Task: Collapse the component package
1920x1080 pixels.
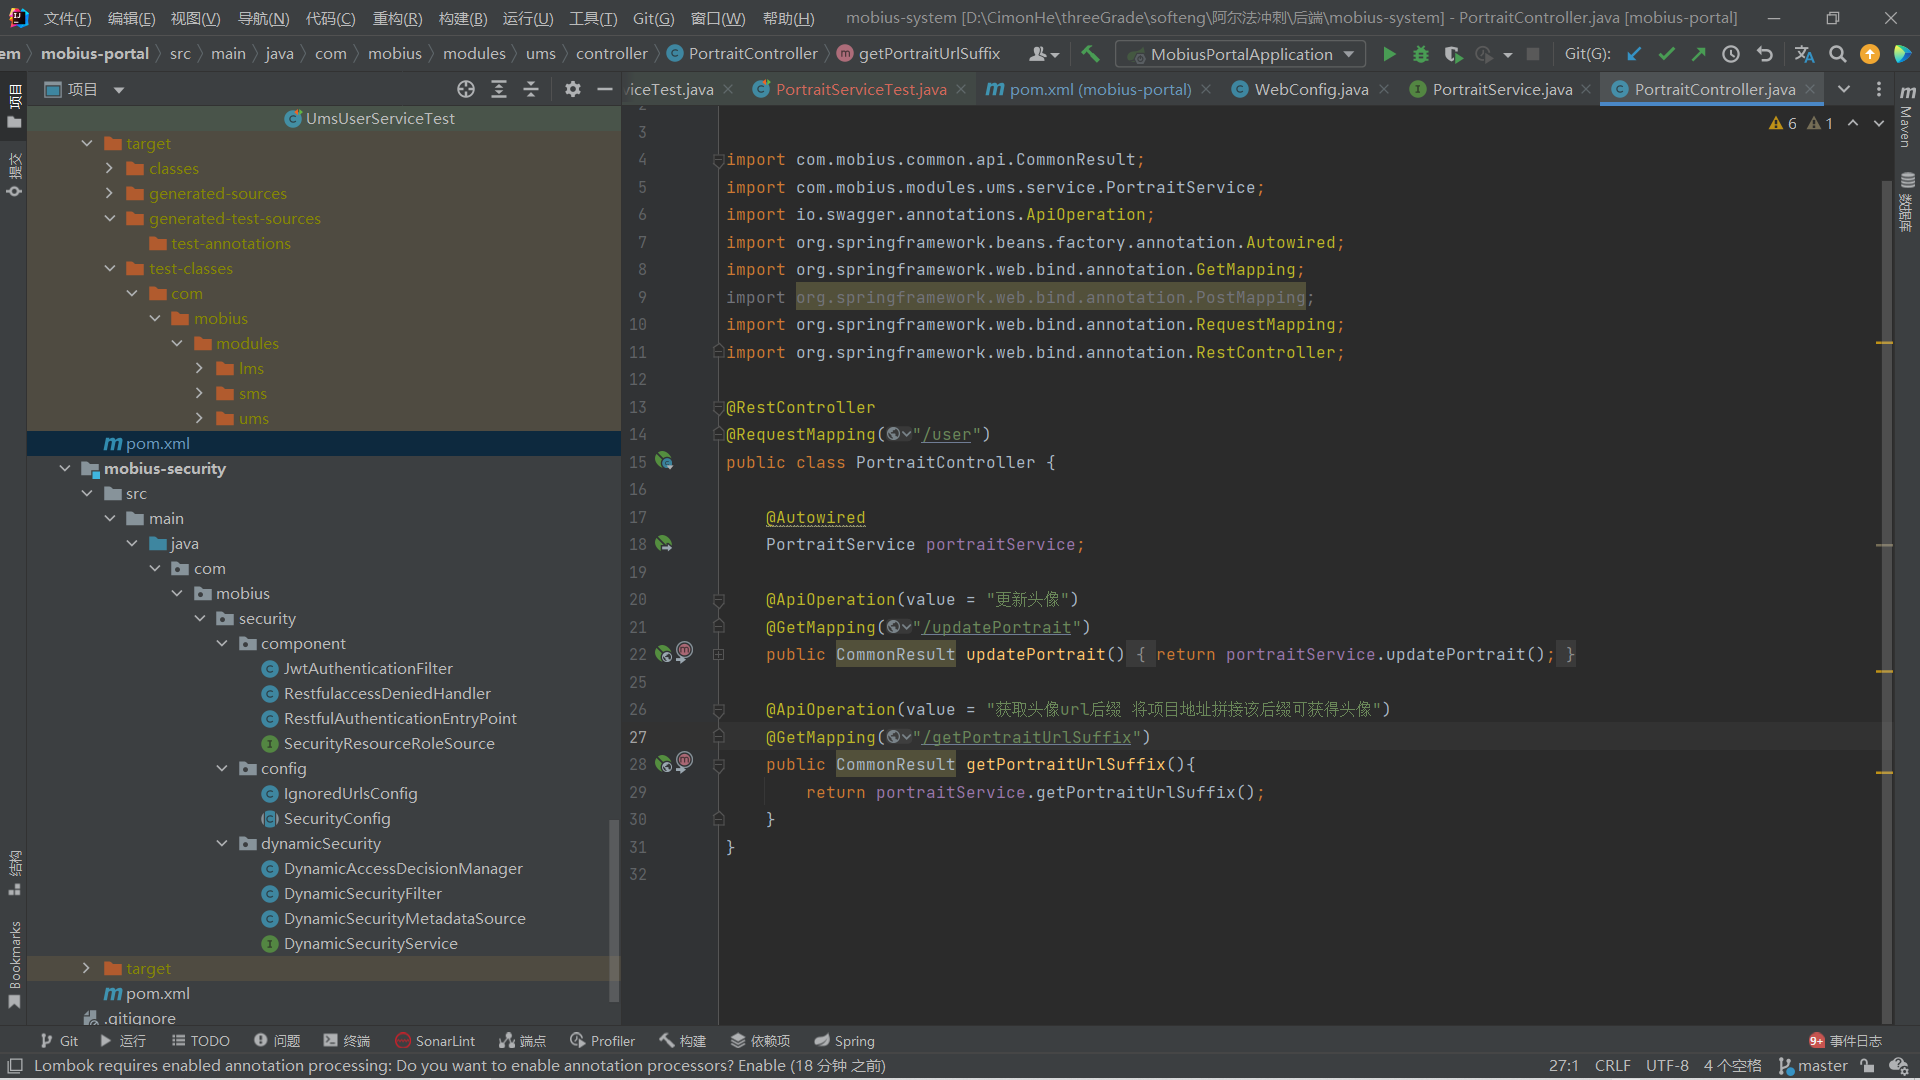Action: coord(222,644)
